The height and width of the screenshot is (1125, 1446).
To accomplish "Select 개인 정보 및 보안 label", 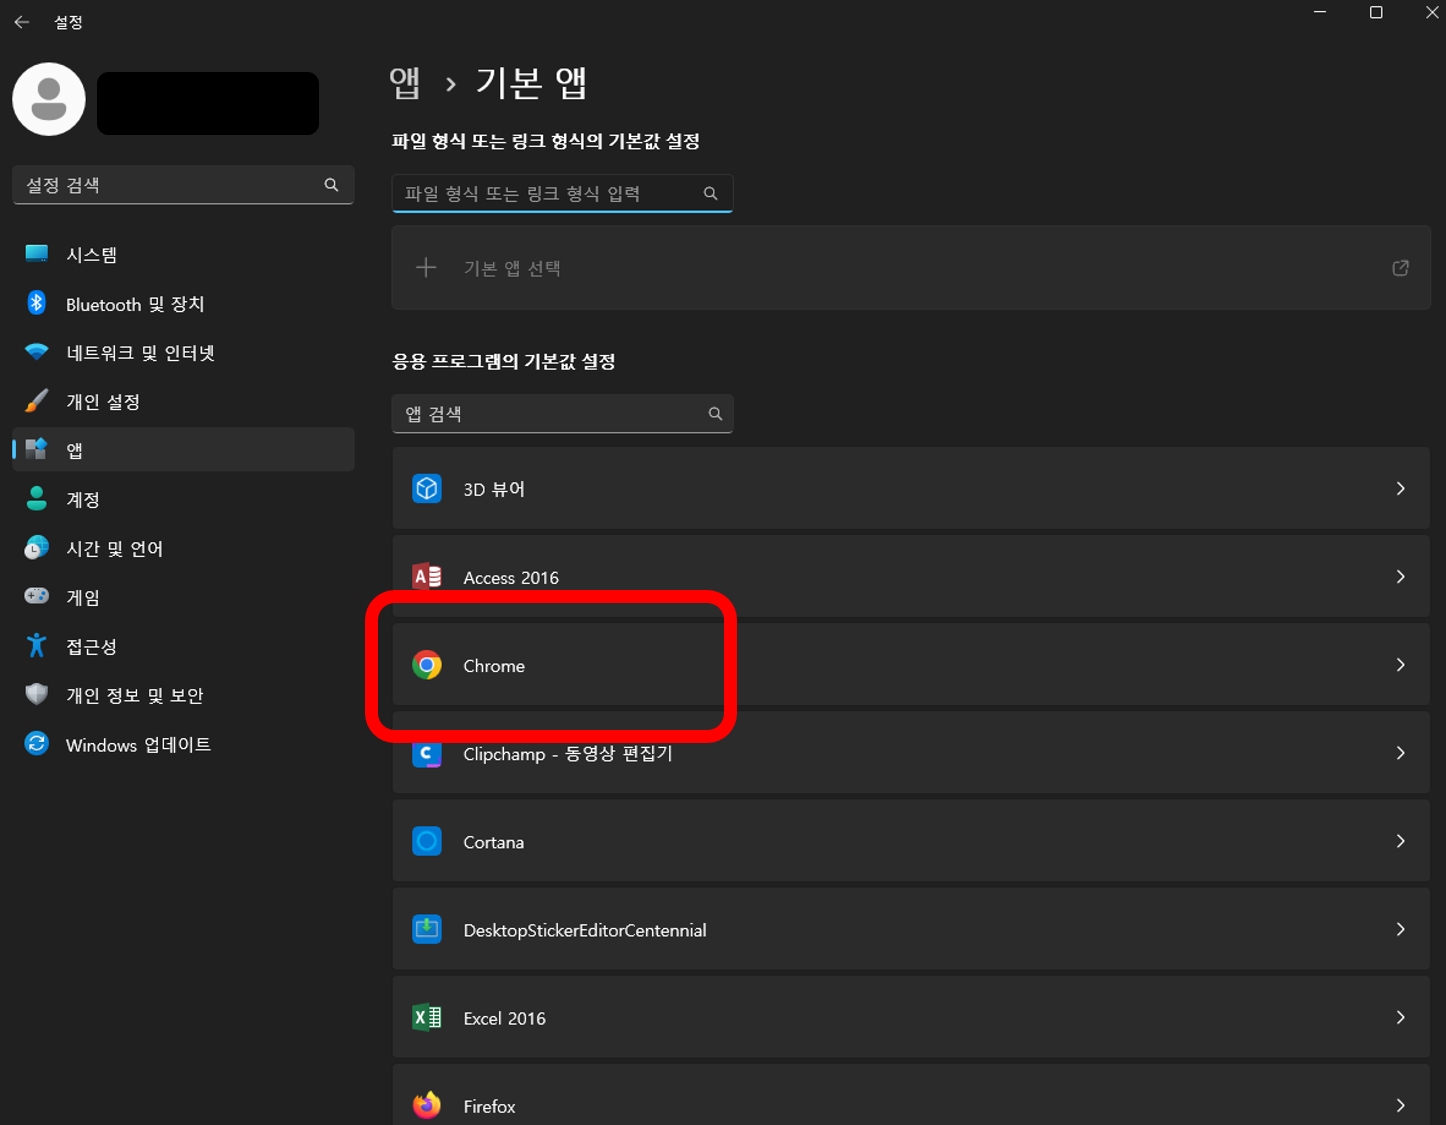I will pyautogui.click(x=135, y=695).
